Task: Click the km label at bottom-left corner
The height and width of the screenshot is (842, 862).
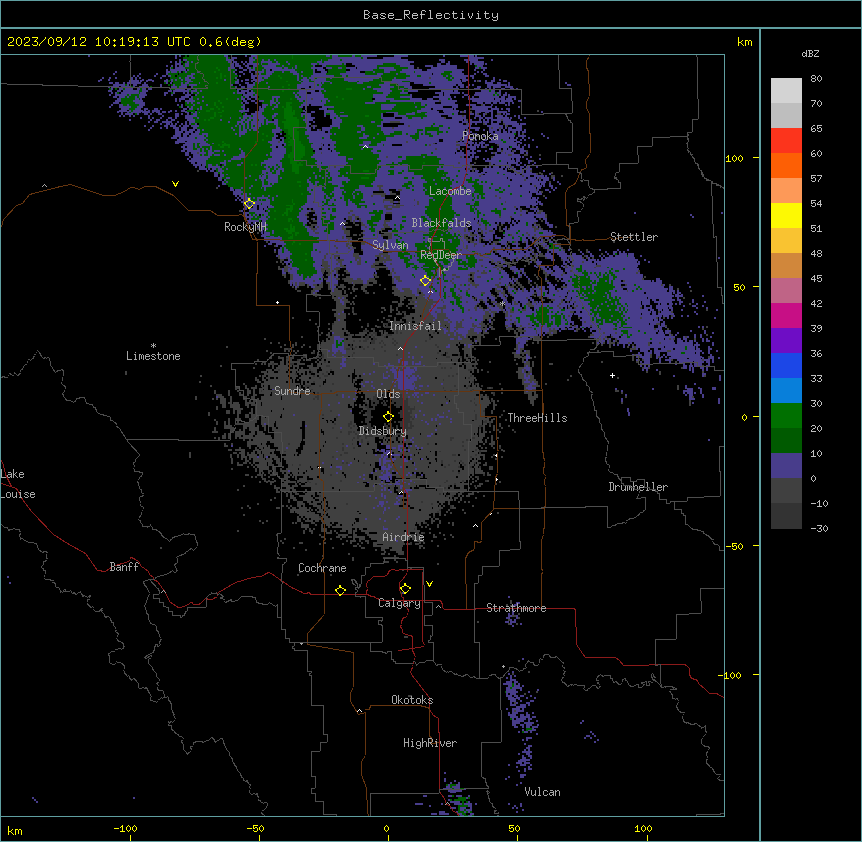Action: [x=15, y=831]
